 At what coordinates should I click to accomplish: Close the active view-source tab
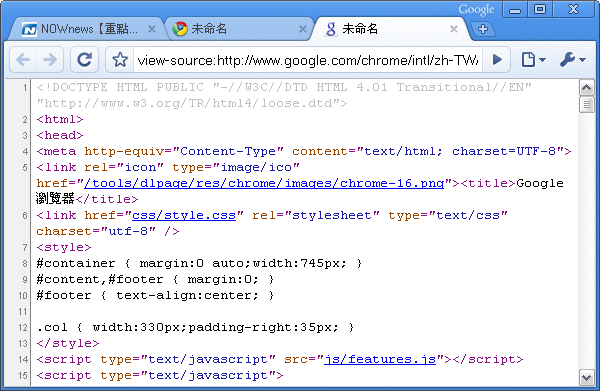pos(454,29)
